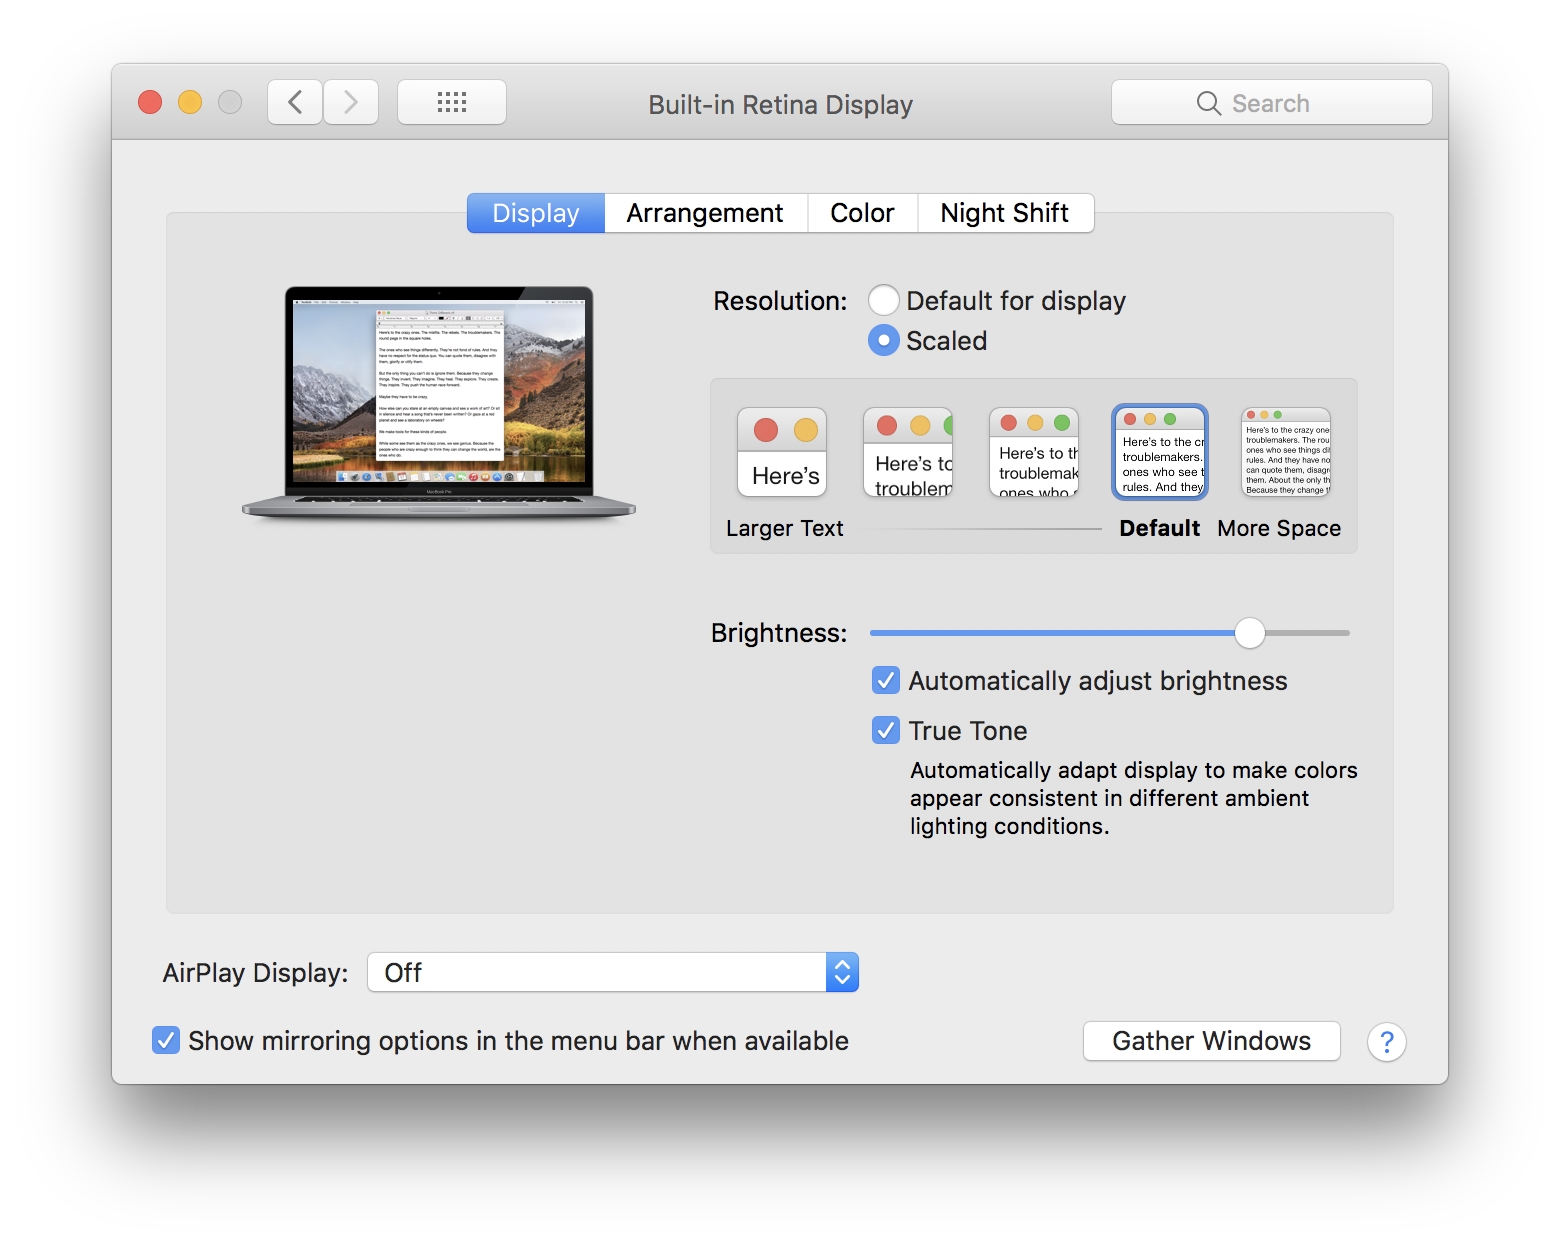Click the "Brightness:" label
The width and height of the screenshot is (1560, 1244).
pos(779,633)
